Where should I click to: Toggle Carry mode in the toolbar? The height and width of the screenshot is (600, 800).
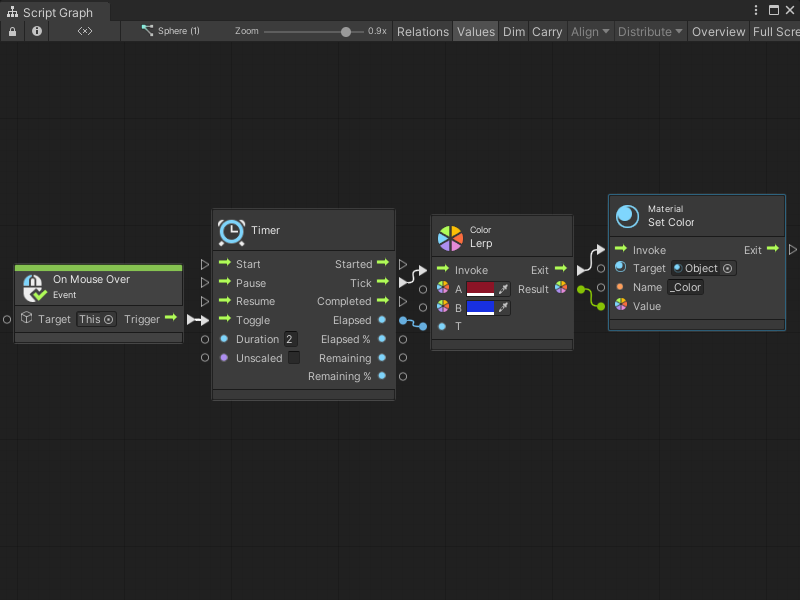pos(547,31)
